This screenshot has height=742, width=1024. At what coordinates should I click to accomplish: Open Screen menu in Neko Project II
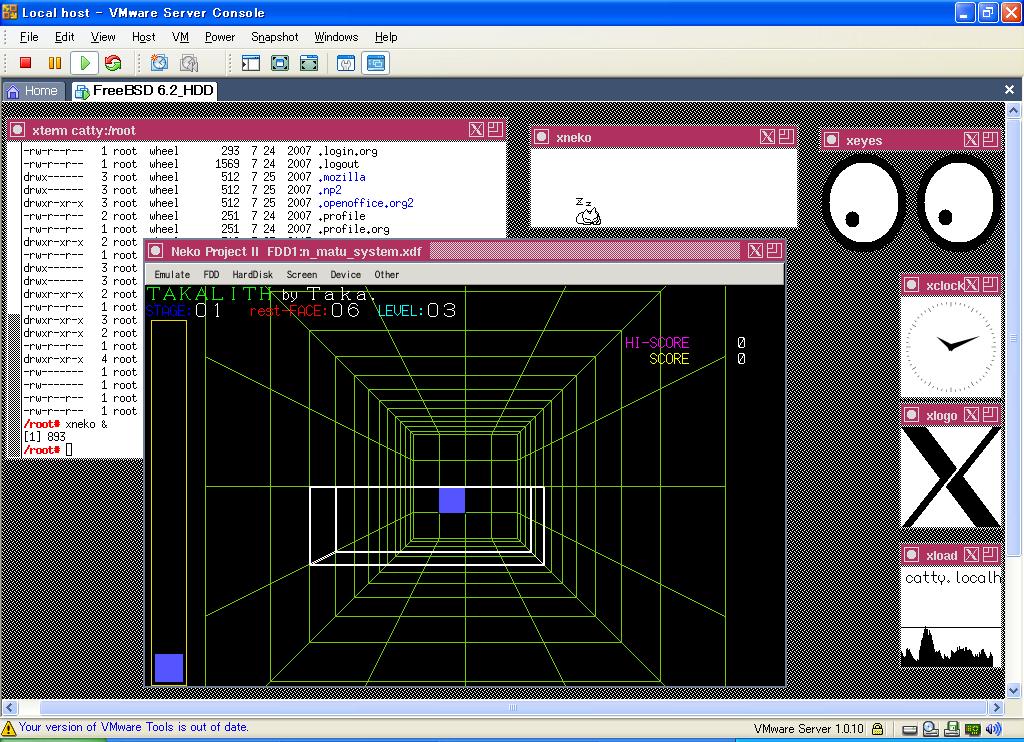pyautogui.click(x=302, y=274)
